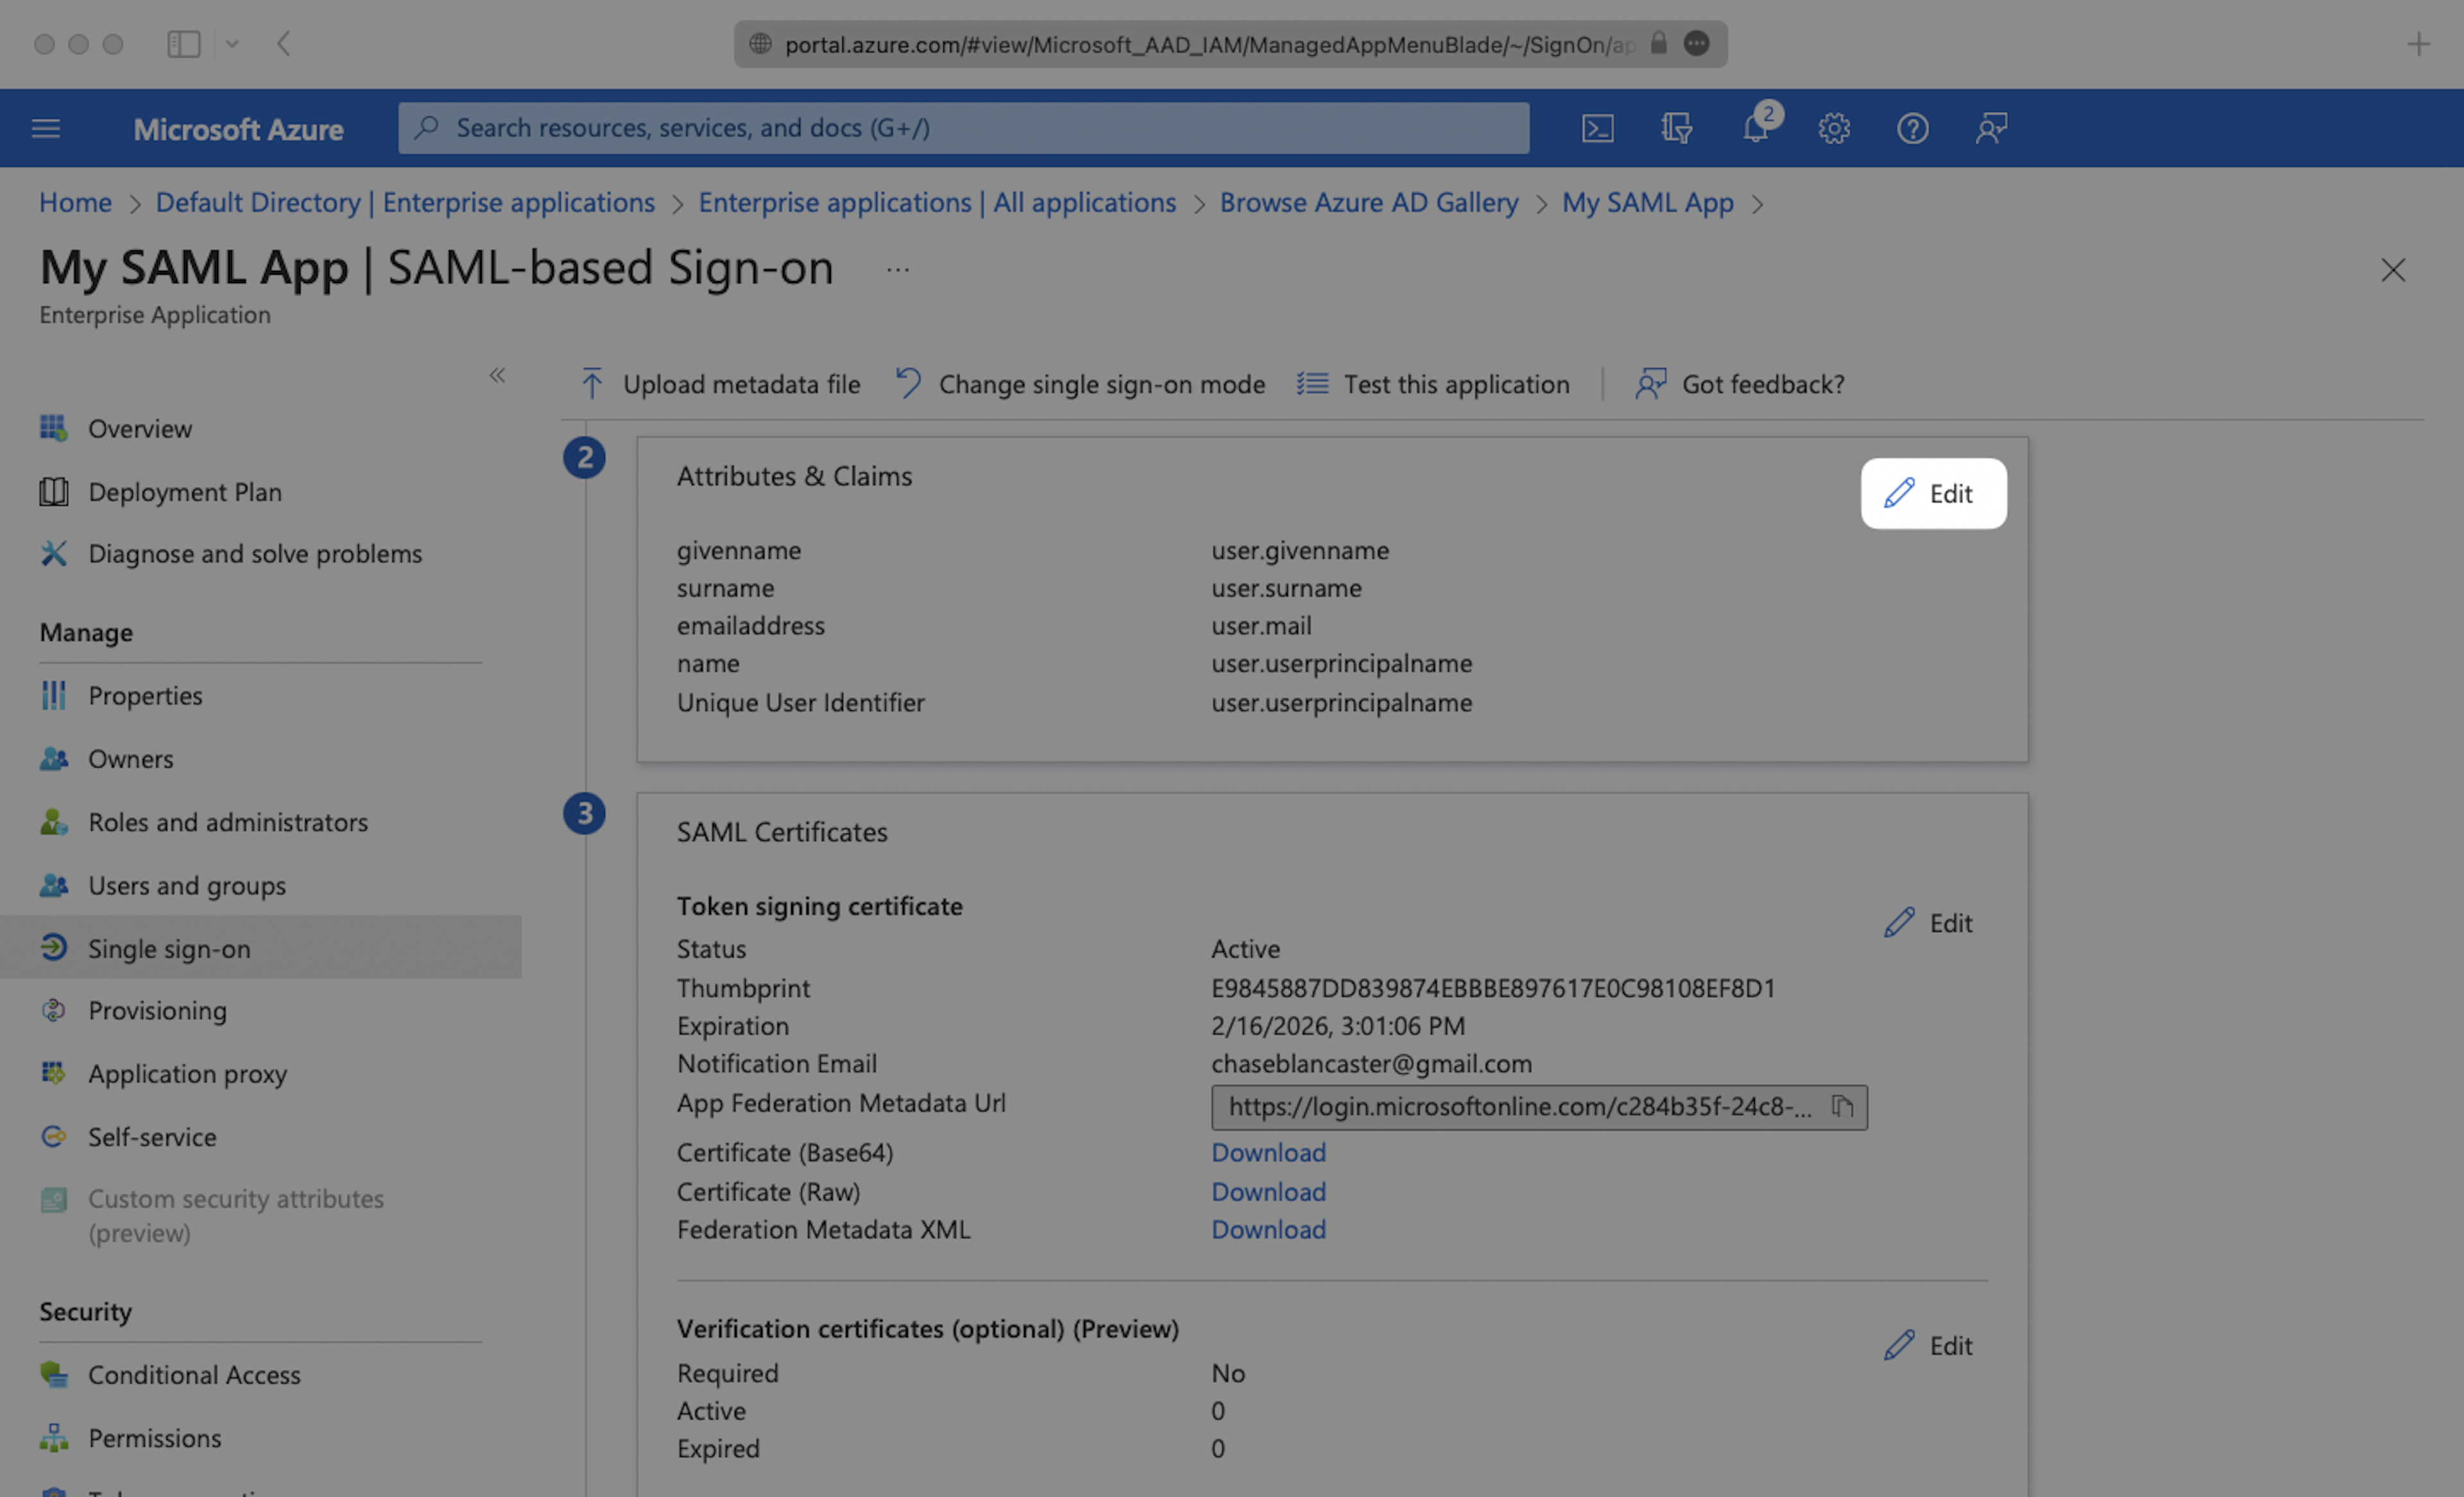
Task: Open Azure Cloud Shell icon
Action: 1597,128
